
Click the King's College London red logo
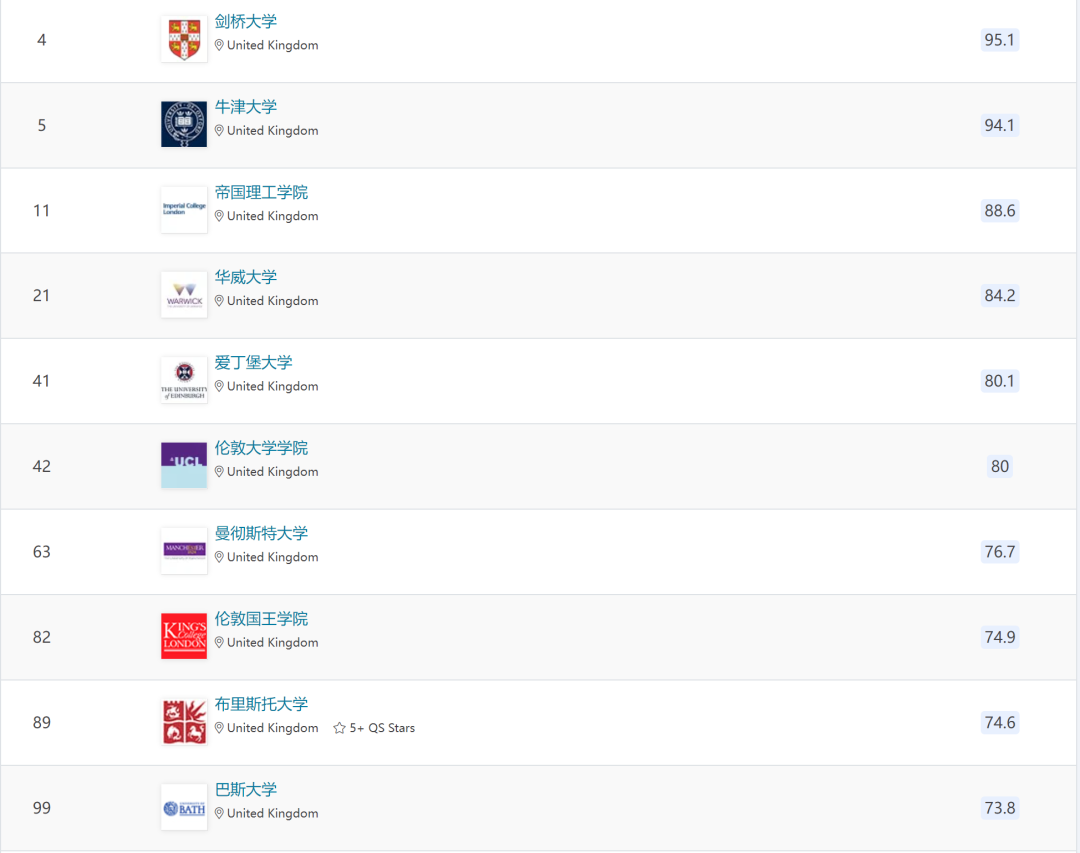[x=184, y=636]
